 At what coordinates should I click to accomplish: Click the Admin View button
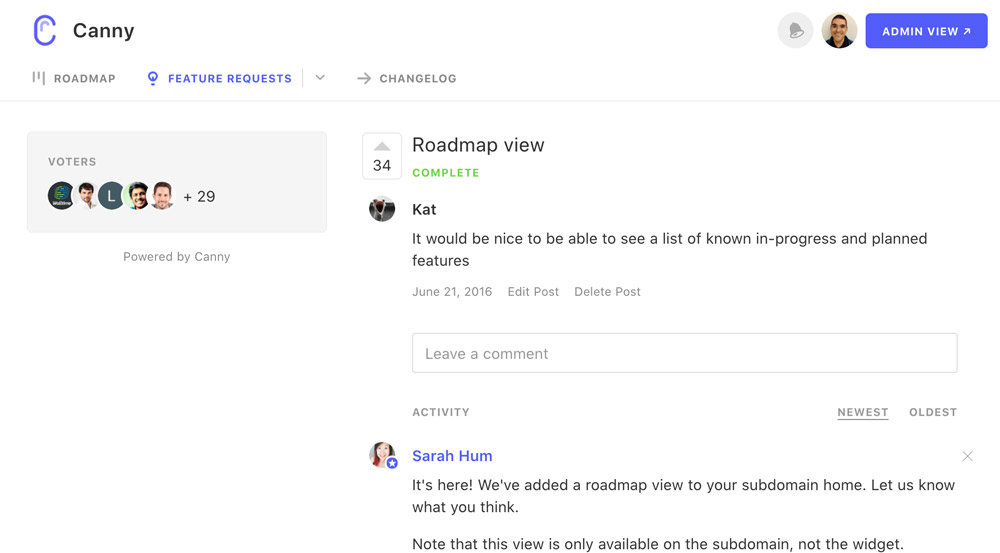(926, 31)
